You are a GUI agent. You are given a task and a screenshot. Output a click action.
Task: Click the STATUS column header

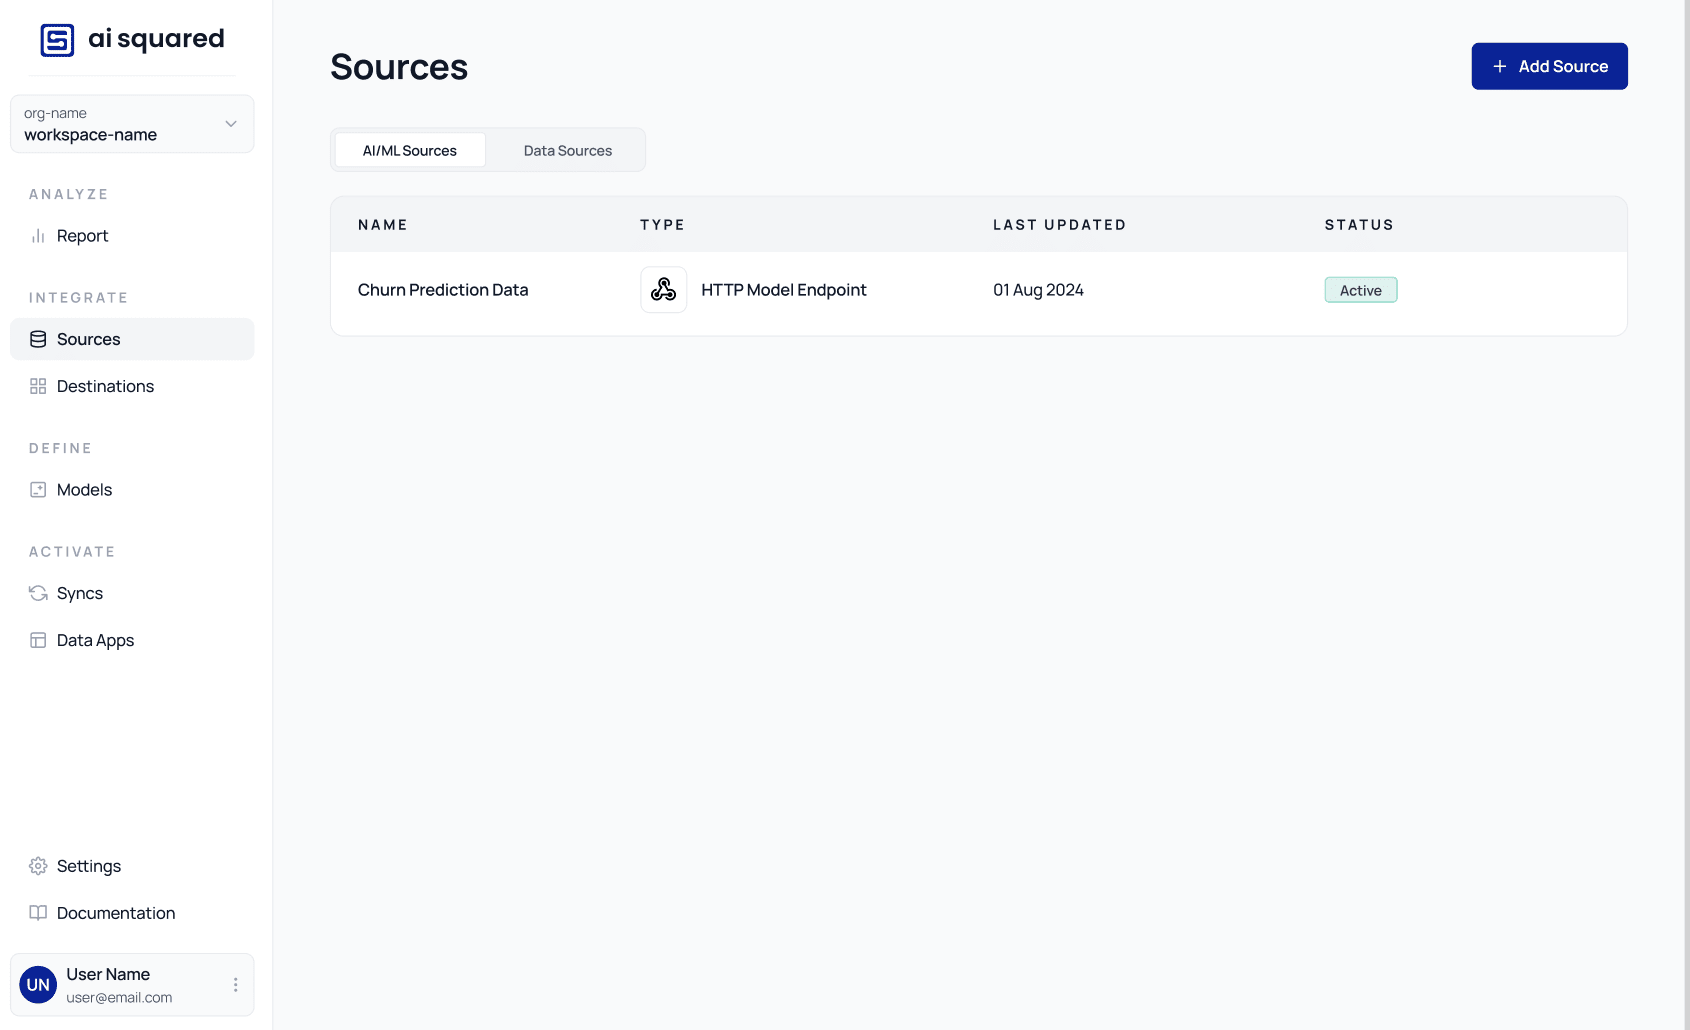tap(1359, 225)
